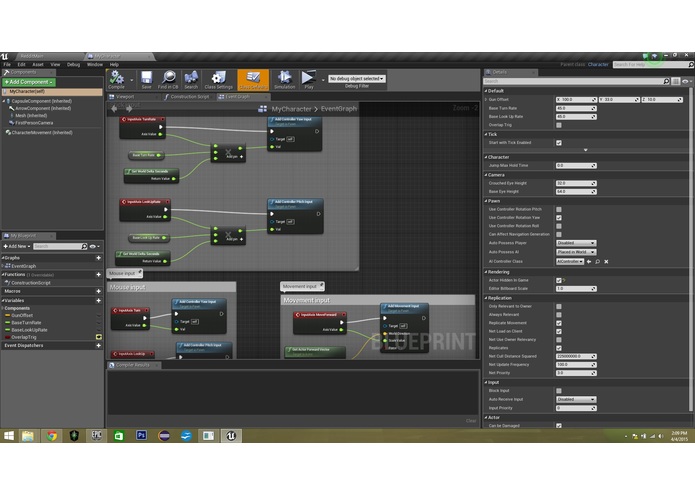Select FirstPersonCamera component
The width and height of the screenshot is (695, 494).
point(34,123)
